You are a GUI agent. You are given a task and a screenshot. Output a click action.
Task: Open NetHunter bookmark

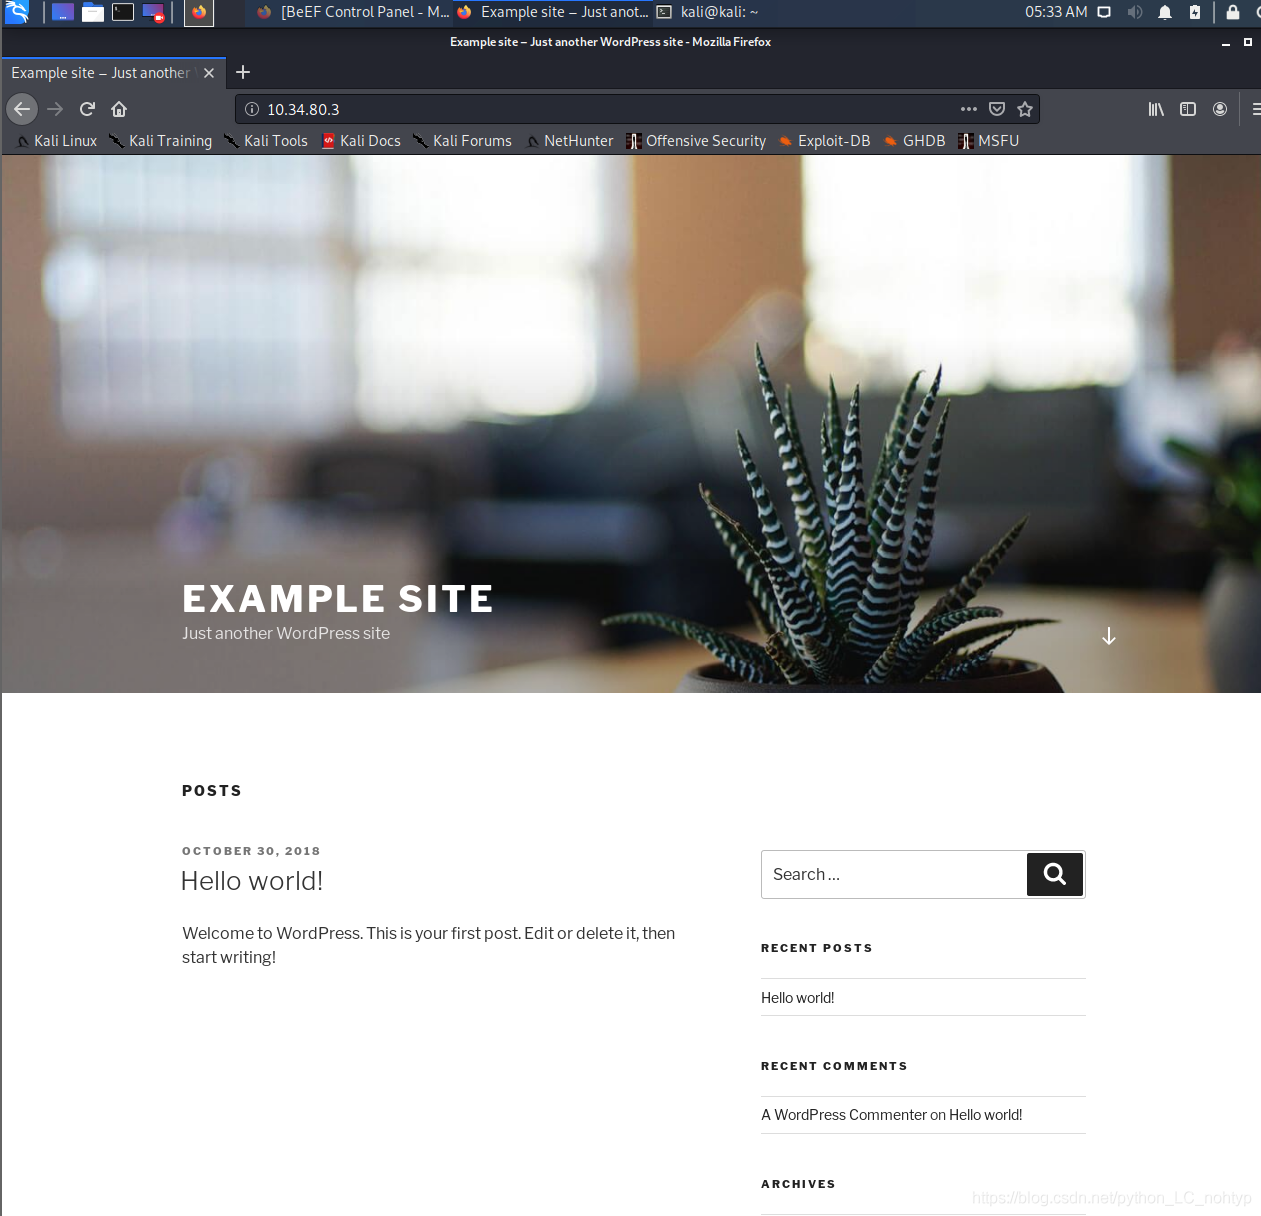(x=569, y=141)
